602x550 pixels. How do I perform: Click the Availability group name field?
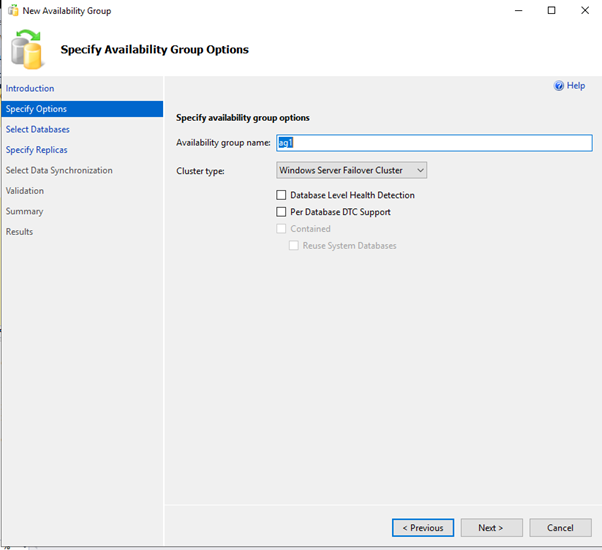pyautogui.click(x=434, y=143)
